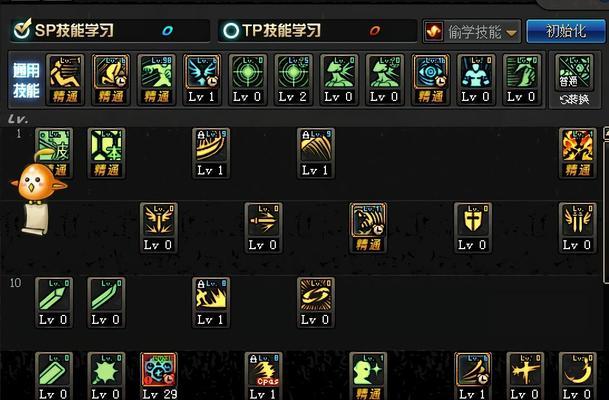Select the flame skill icon marked 精通
This screenshot has width=609, height=400.
coord(578,153)
